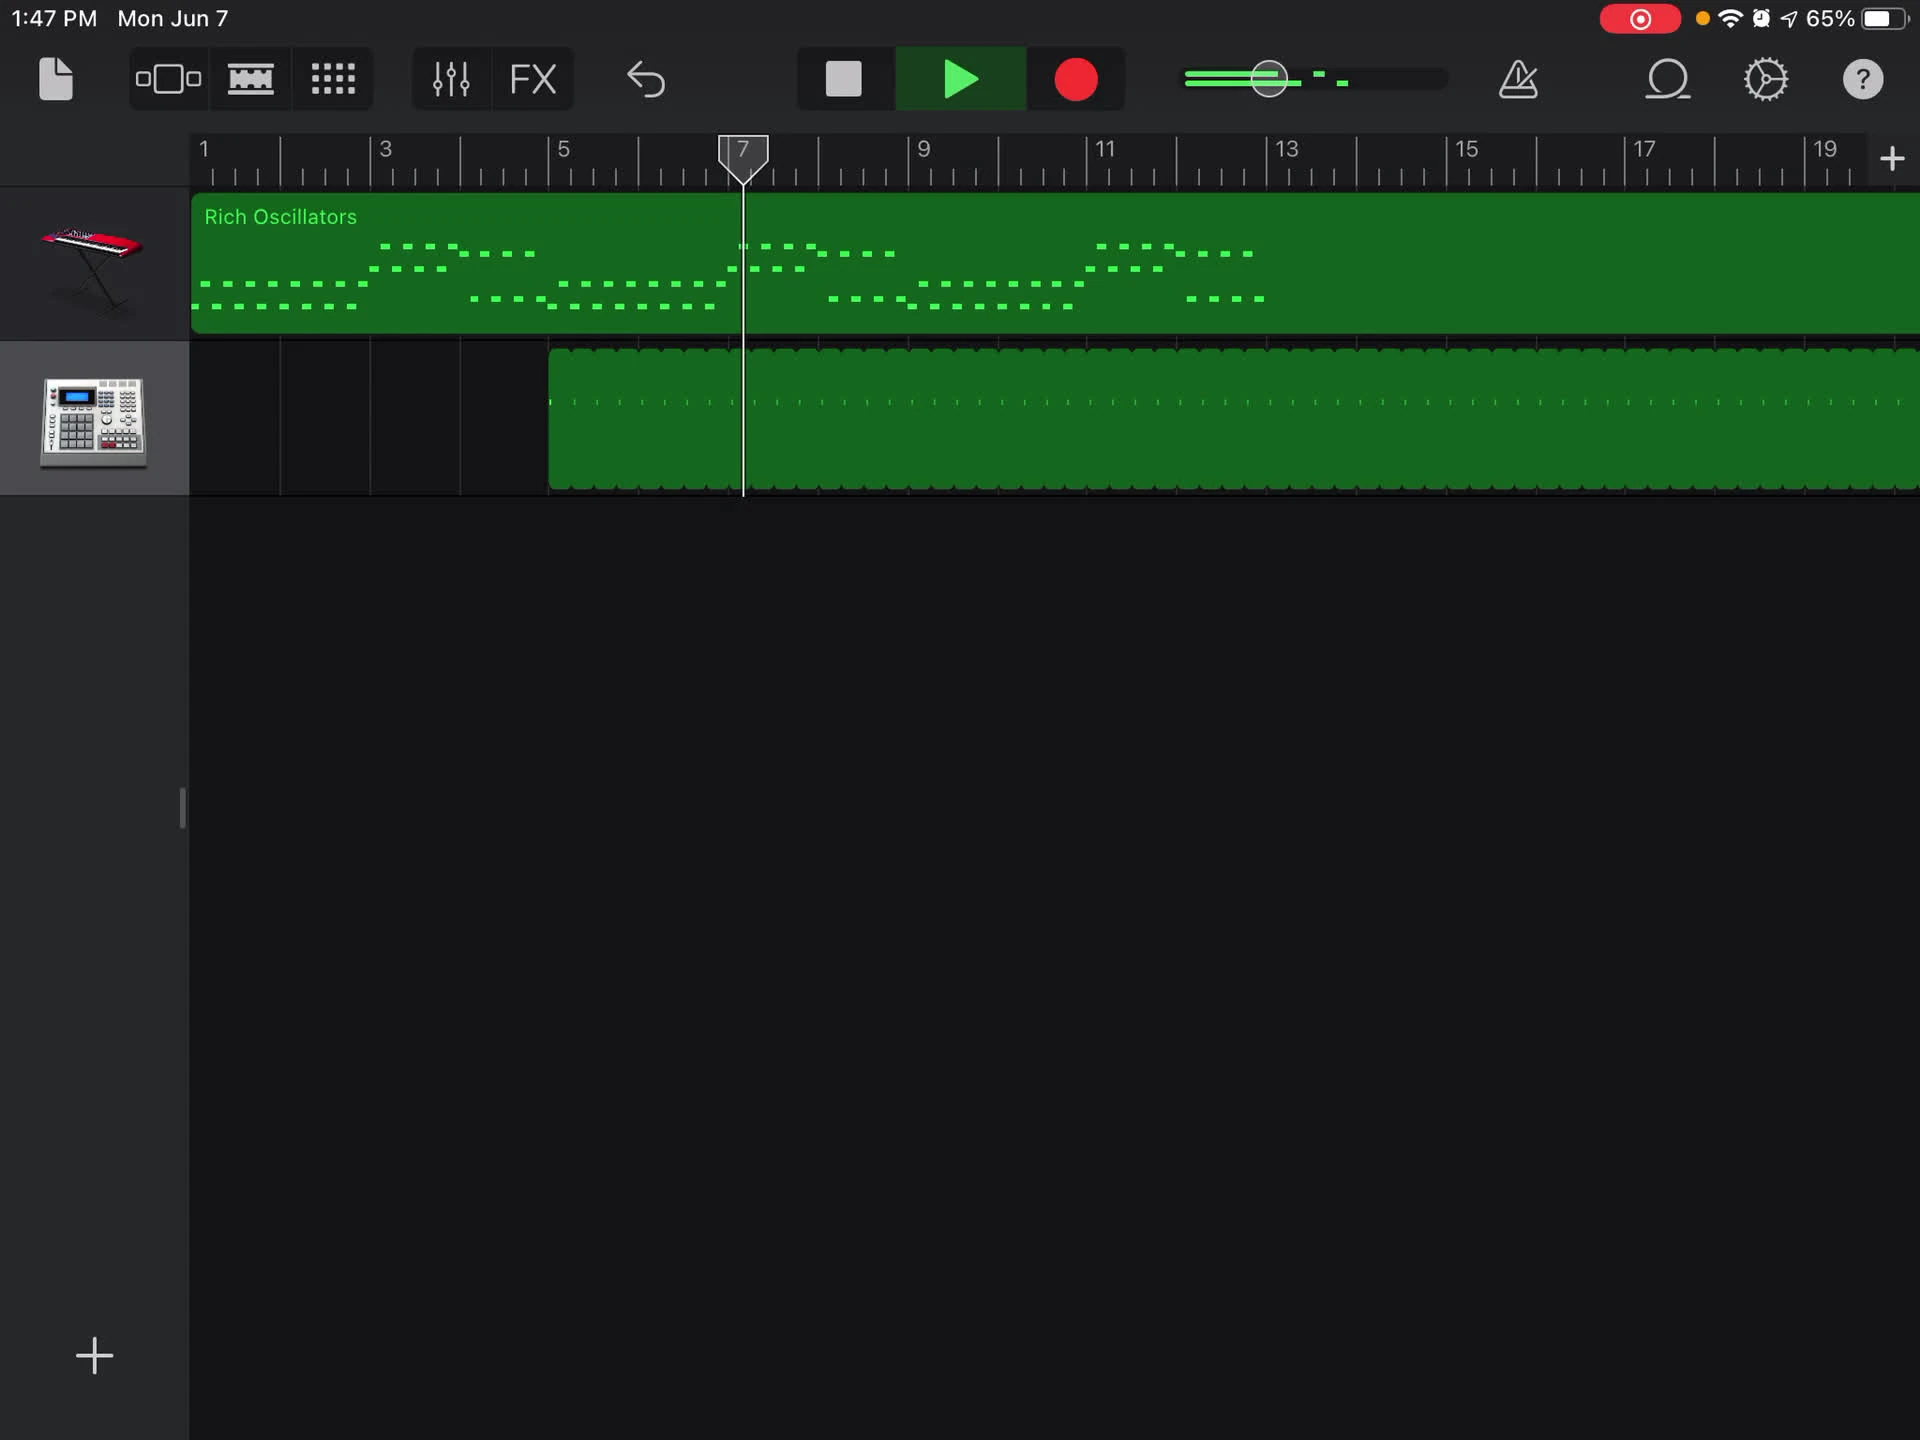Select the Tracks view icon
The image size is (1920, 1440).
tap(168, 79)
